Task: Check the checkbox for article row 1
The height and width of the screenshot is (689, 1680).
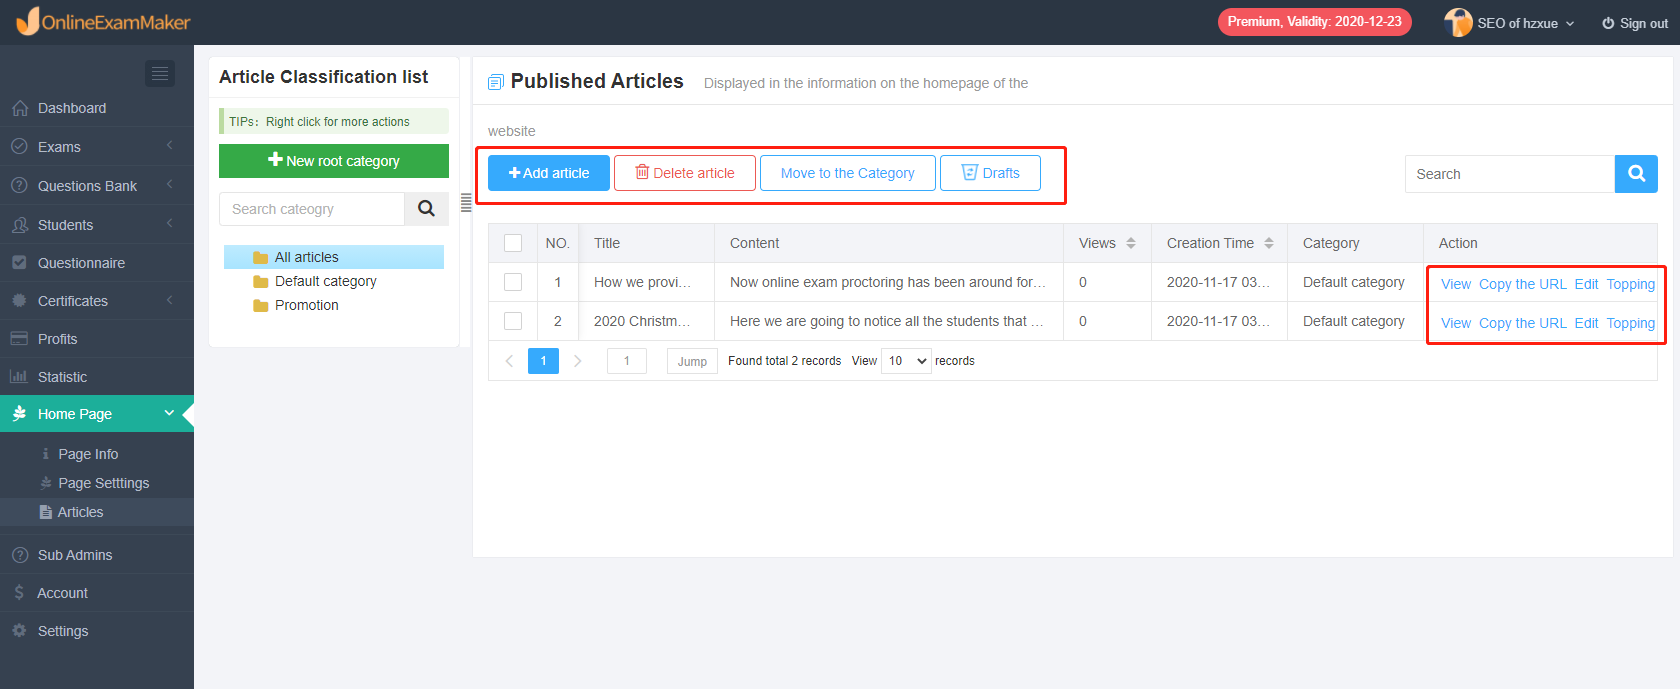Action: coord(513,282)
